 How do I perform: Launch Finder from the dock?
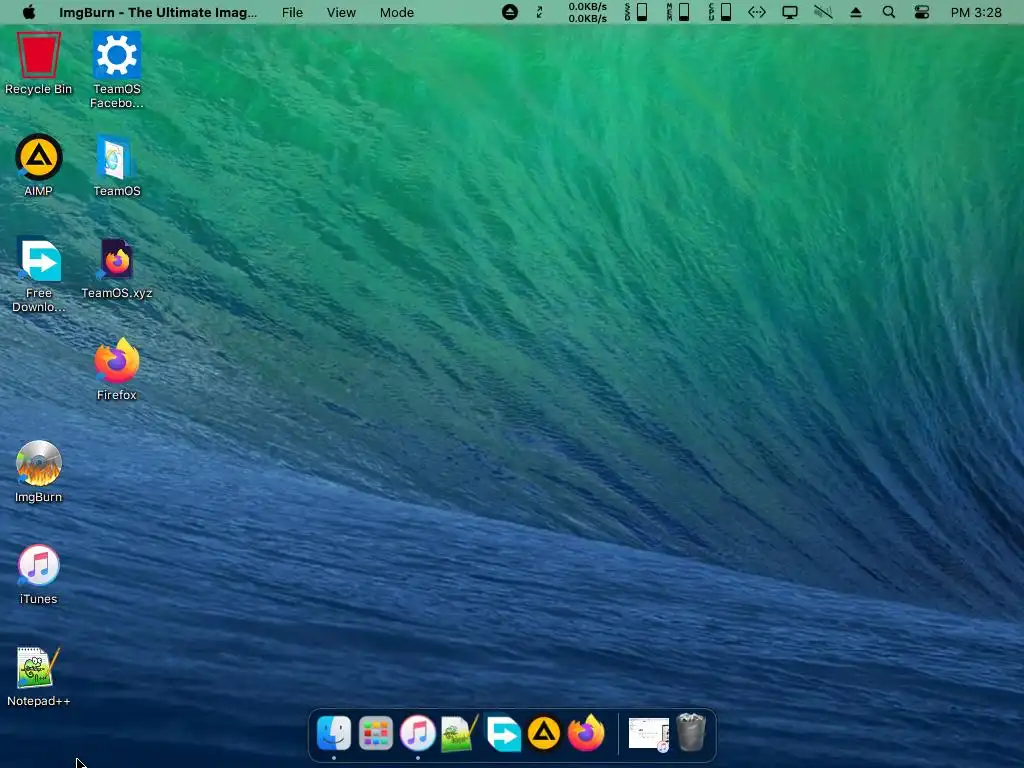click(x=334, y=733)
